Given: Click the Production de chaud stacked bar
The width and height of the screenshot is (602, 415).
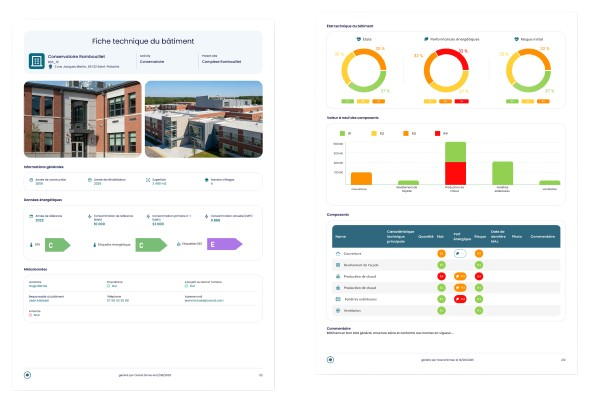Looking at the screenshot, I should pos(455,164).
